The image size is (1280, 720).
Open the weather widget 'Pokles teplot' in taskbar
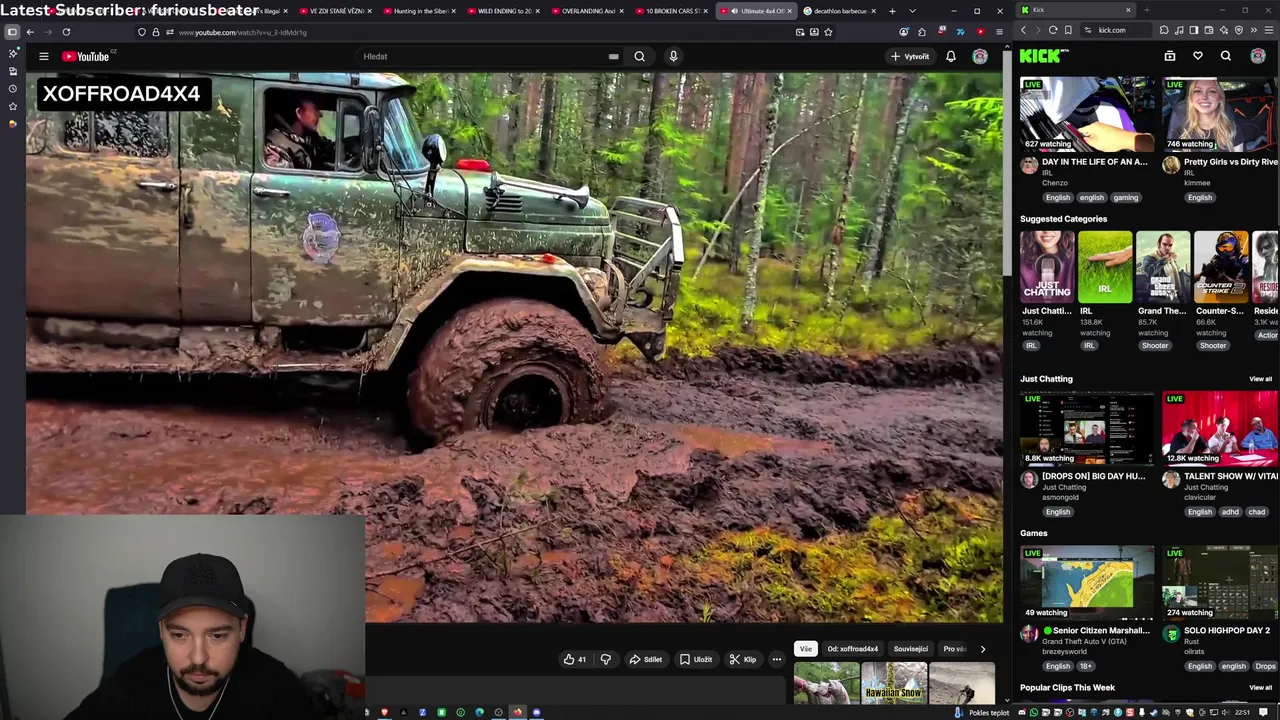[981, 712]
